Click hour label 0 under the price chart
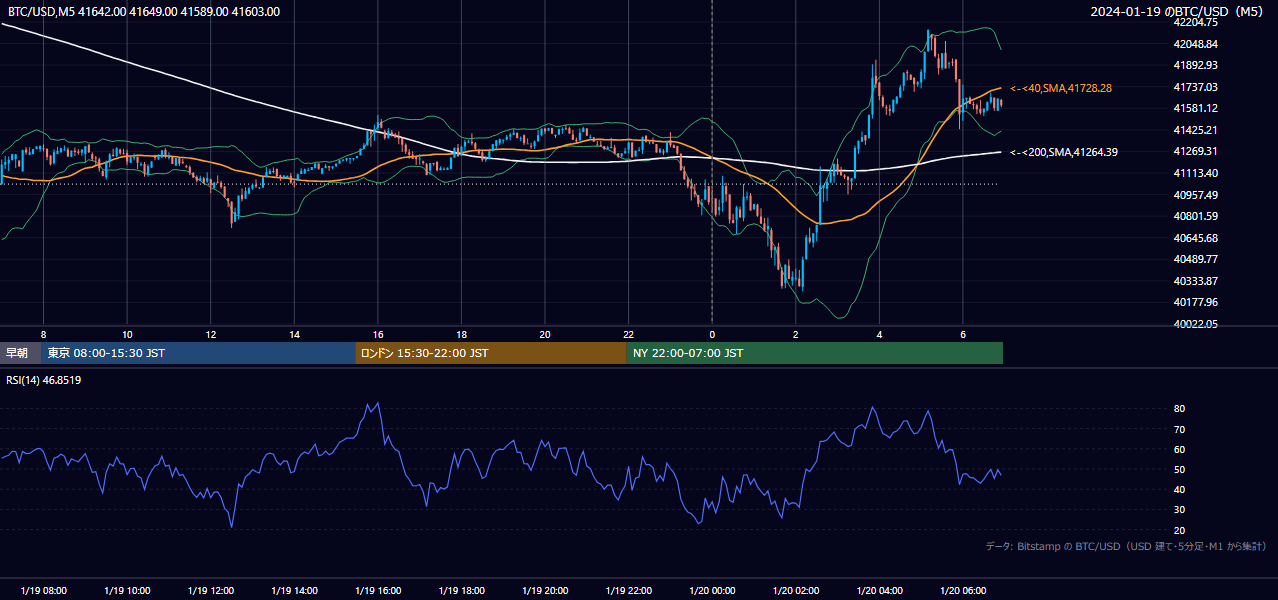The height and width of the screenshot is (600, 1278). (x=712, y=334)
